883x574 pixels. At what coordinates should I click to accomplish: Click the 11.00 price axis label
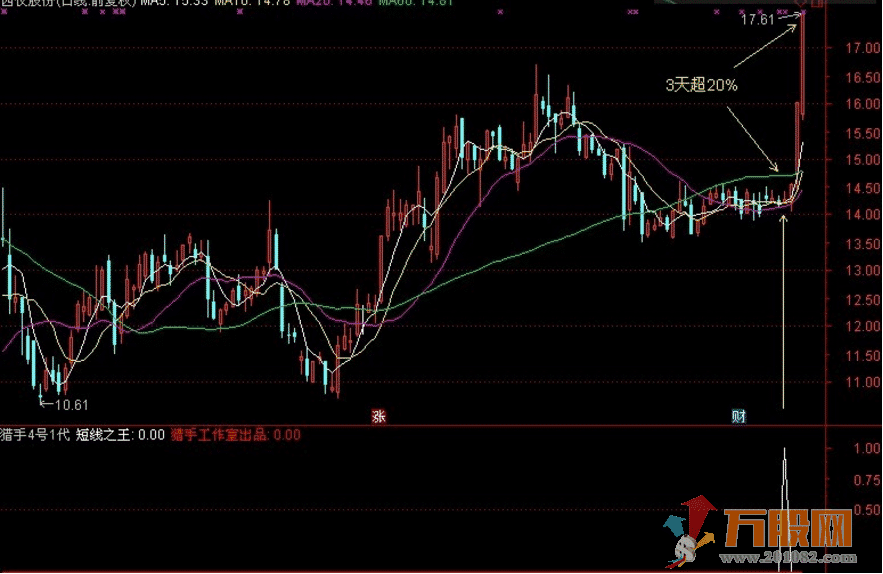863,382
